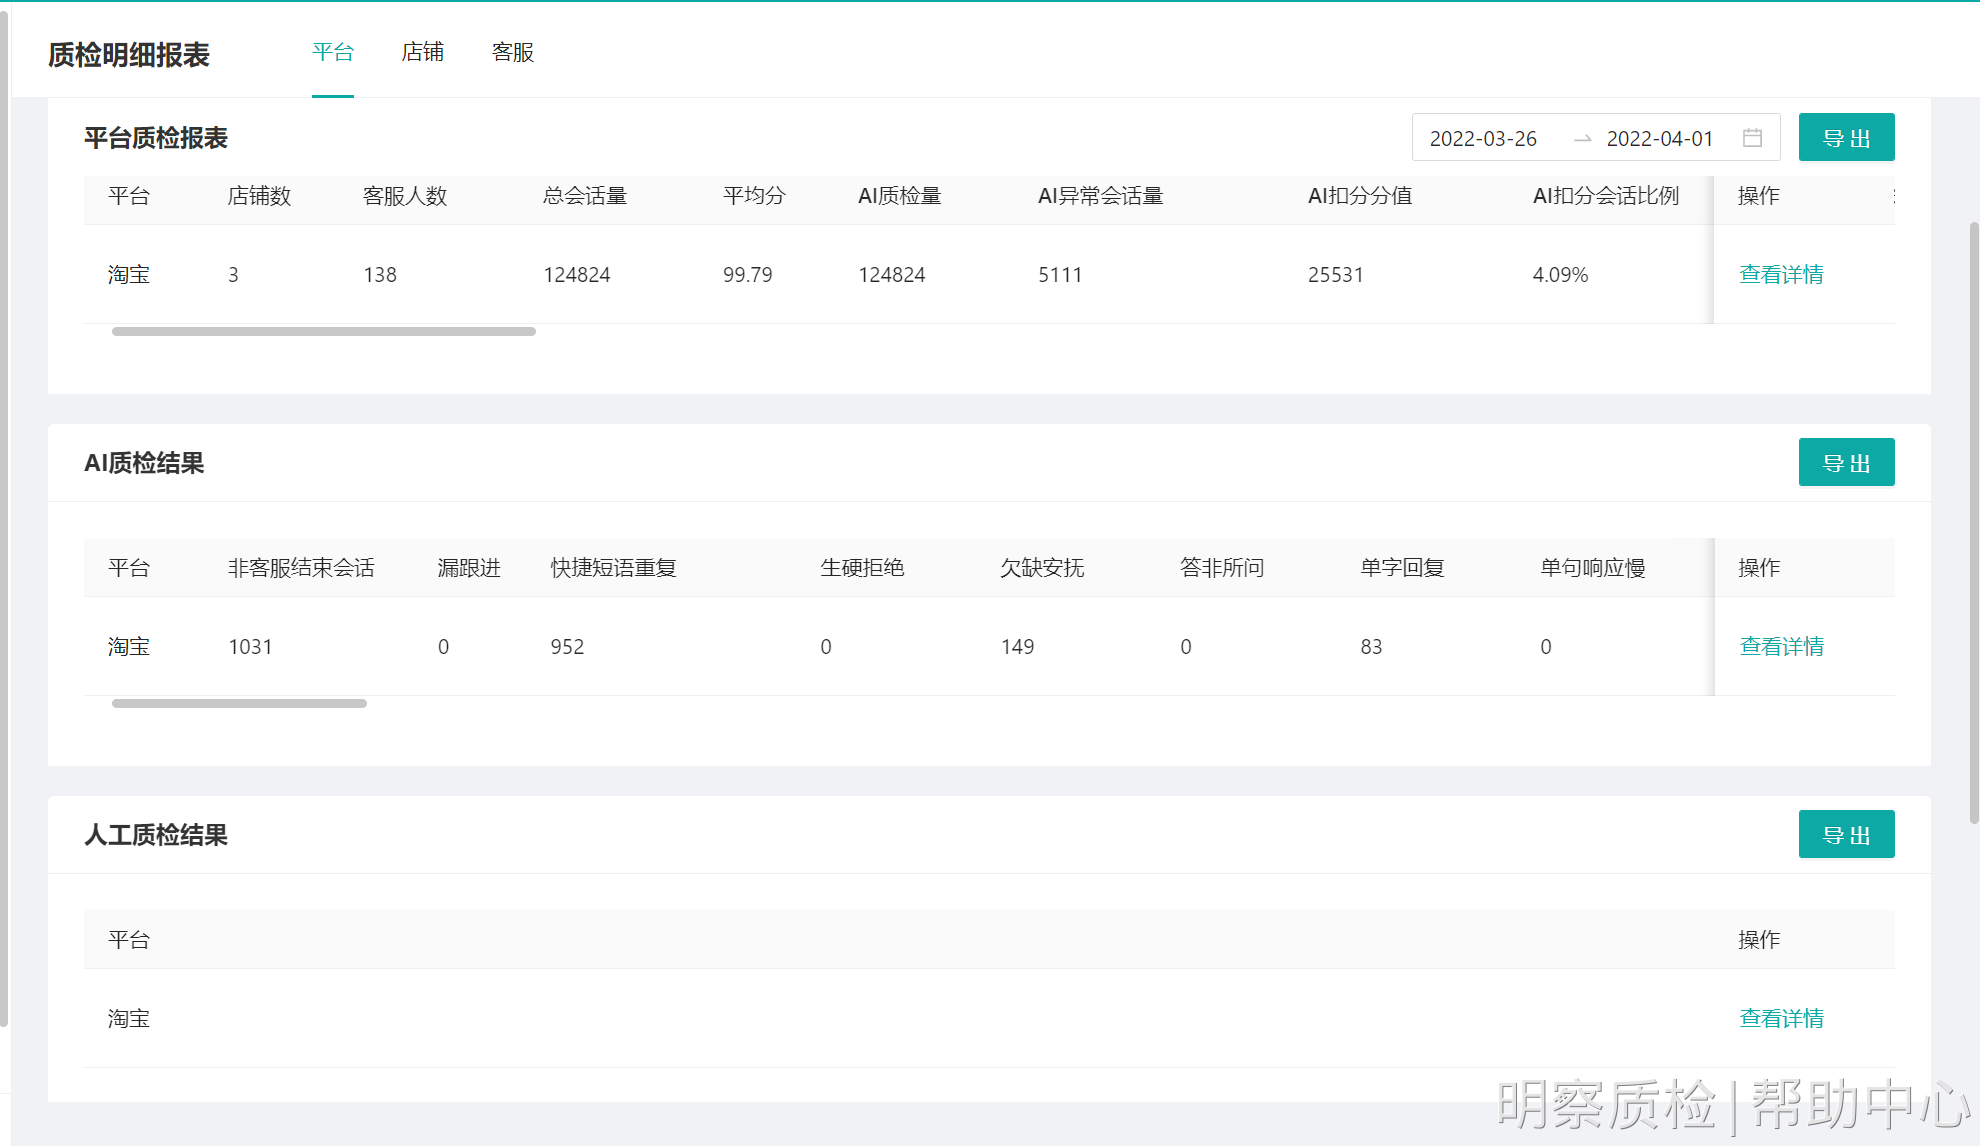The width and height of the screenshot is (1980, 1146).
Task: Click the 生硬拒绝 column header
Action: 862,568
